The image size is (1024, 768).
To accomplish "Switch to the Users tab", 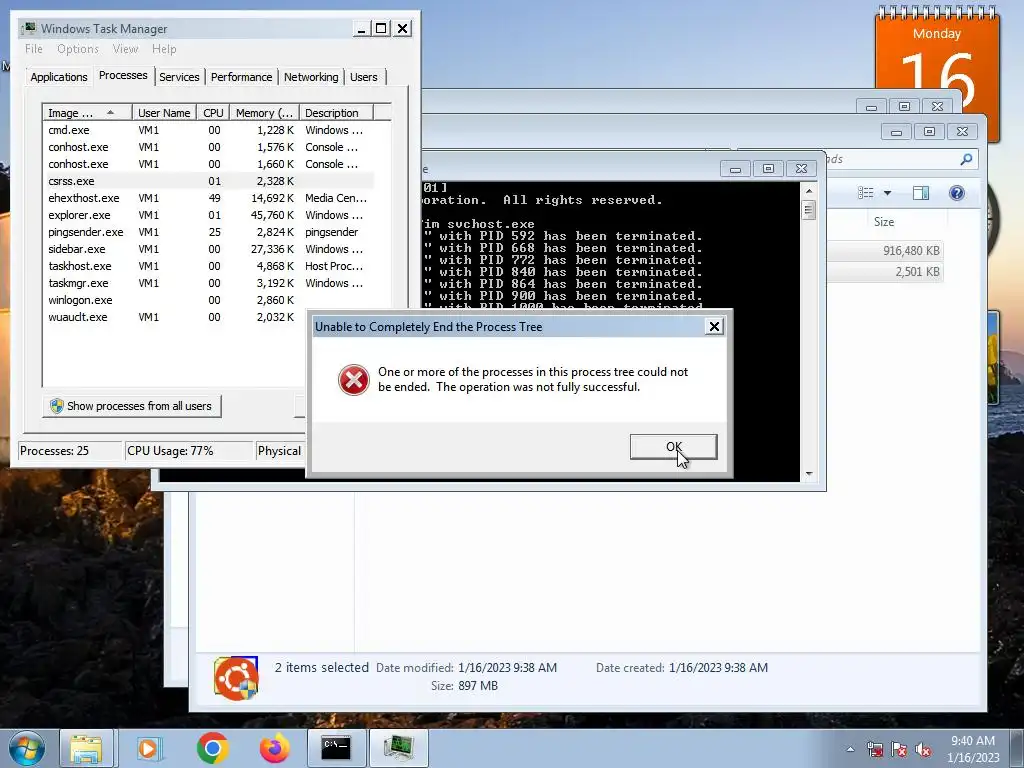I will [364, 77].
